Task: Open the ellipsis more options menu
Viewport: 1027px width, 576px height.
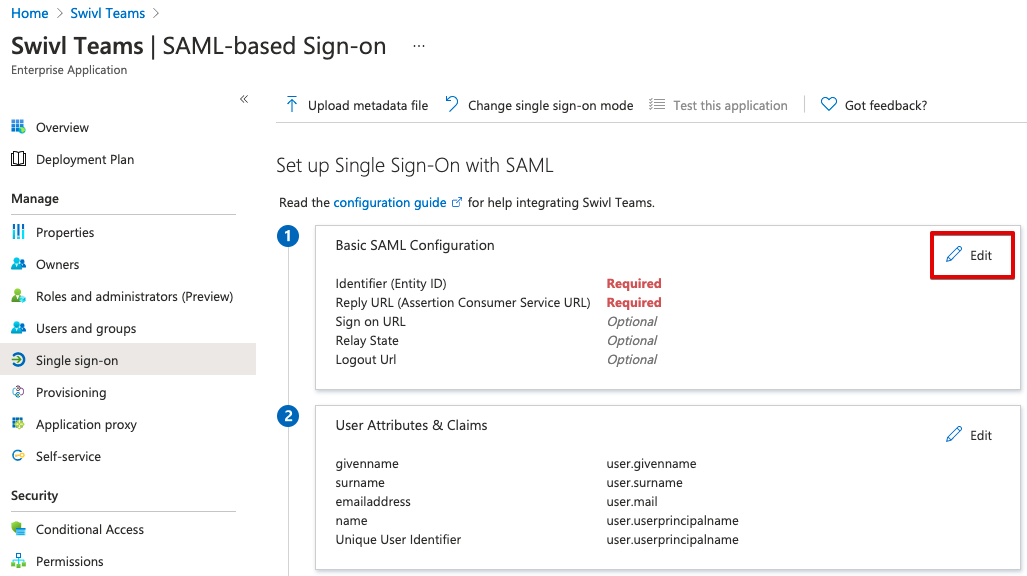Action: coord(419,46)
